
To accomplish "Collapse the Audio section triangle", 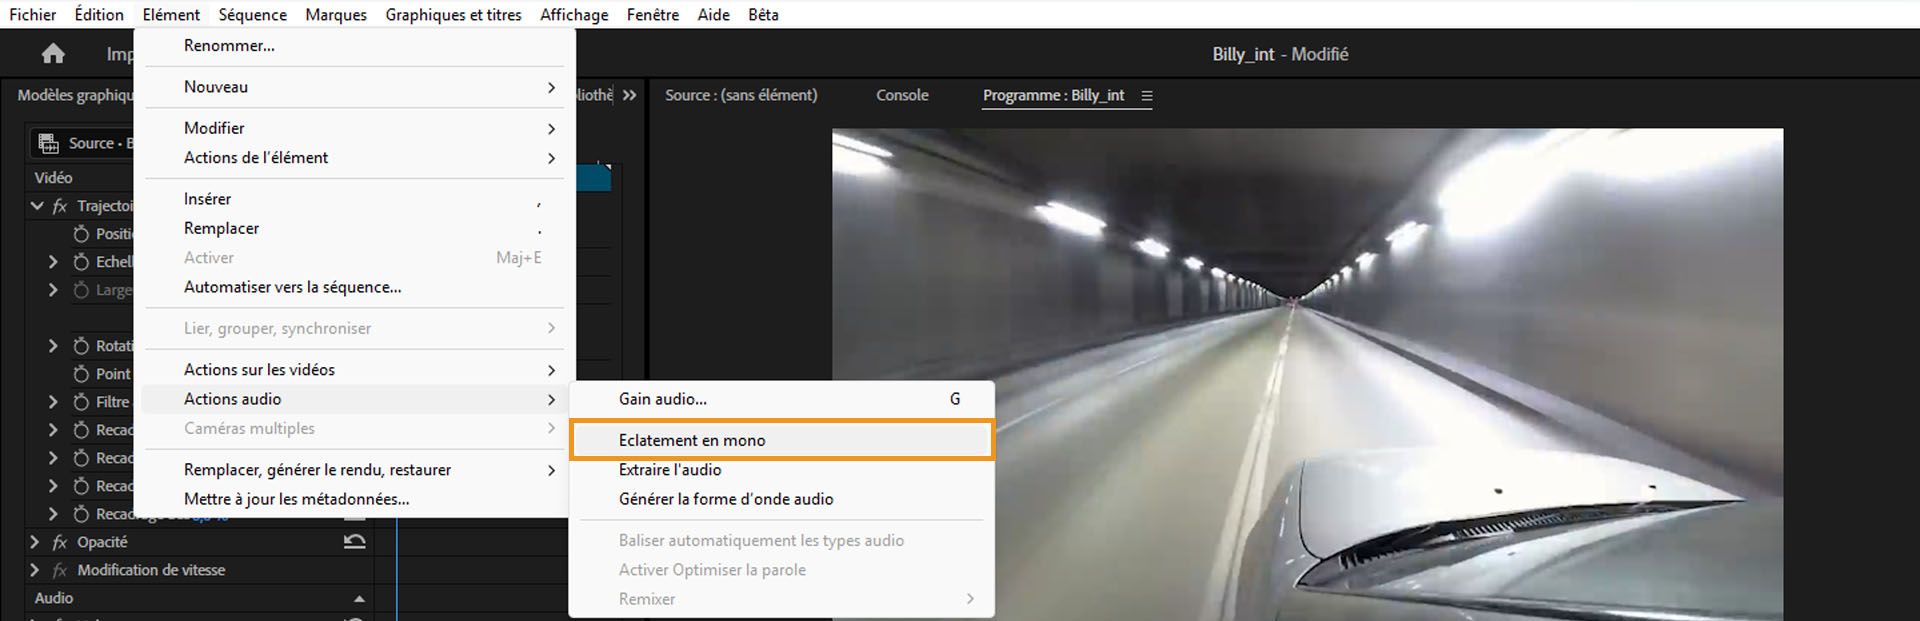I will (x=359, y=599).
